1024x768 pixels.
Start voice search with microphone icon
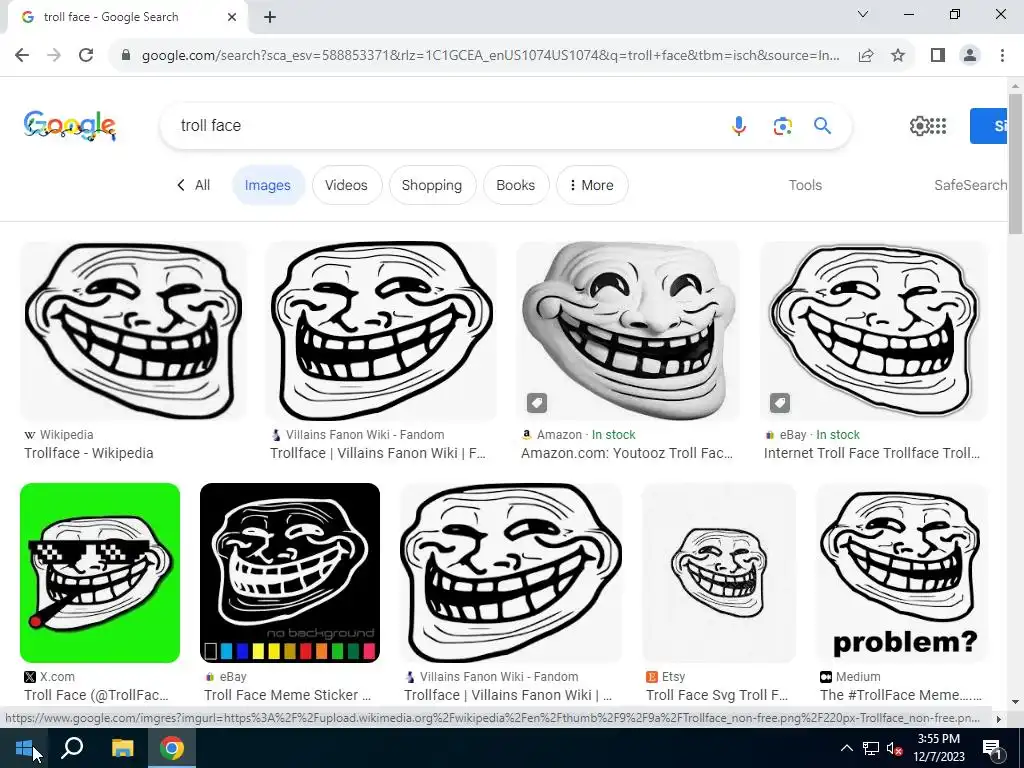(x=739, y=125)
